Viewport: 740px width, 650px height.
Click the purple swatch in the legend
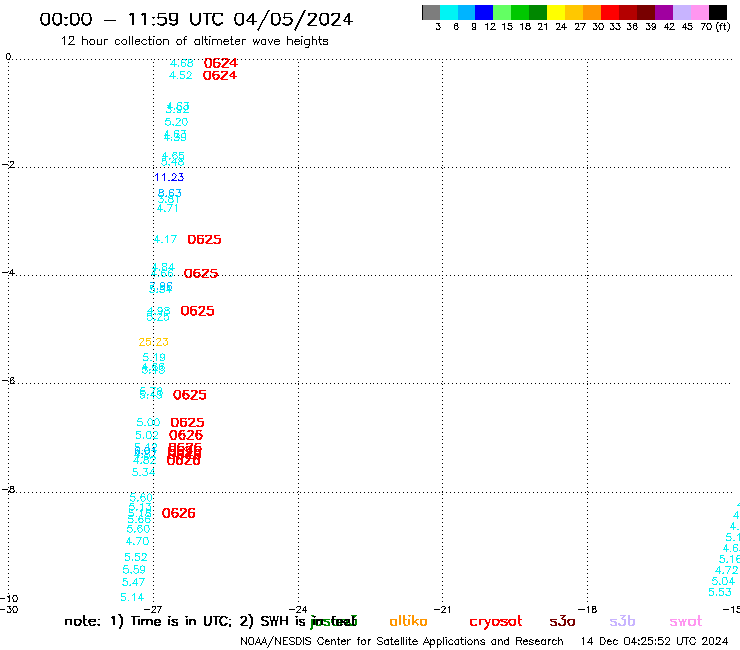tap(663, 12)
